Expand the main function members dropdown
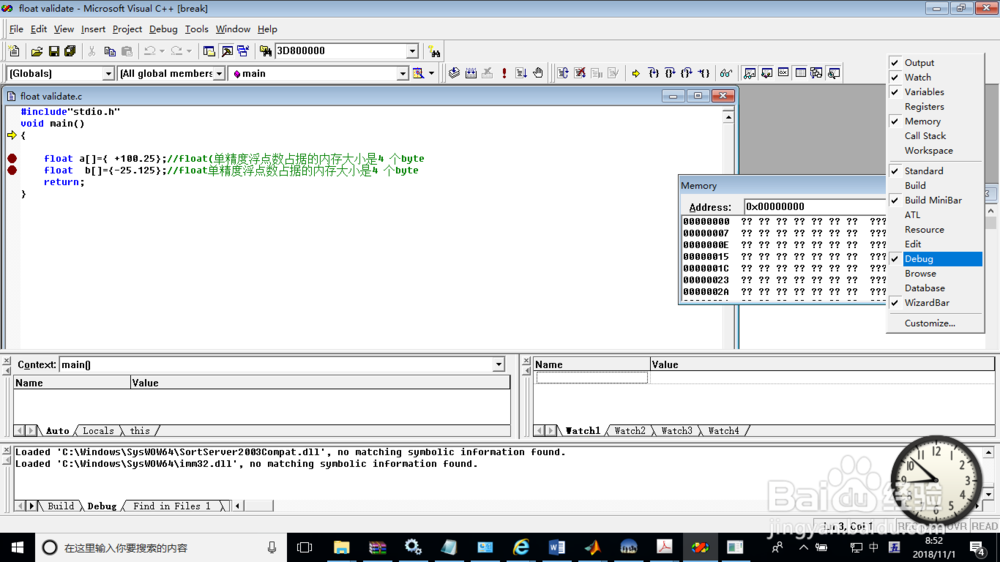The image size is (1000, 562). click(x=402, y=74)
